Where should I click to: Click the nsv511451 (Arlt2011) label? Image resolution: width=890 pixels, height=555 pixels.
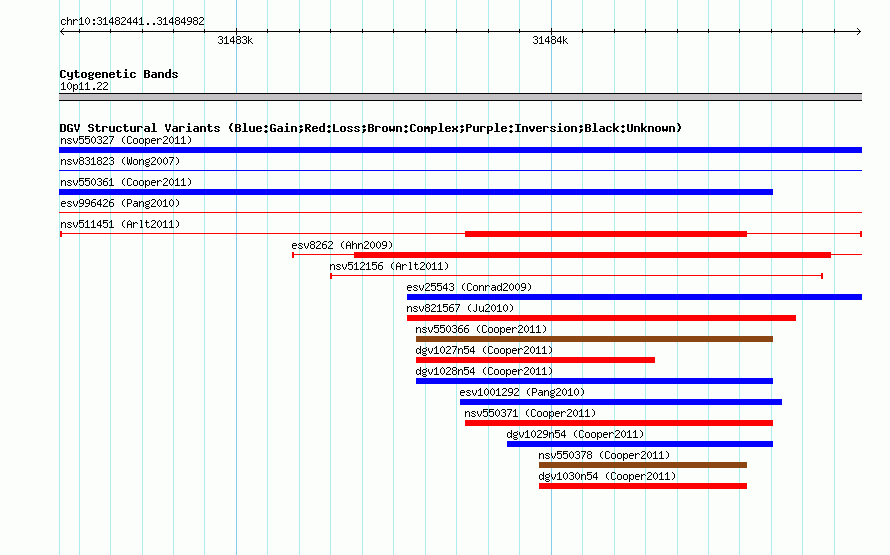120,224
